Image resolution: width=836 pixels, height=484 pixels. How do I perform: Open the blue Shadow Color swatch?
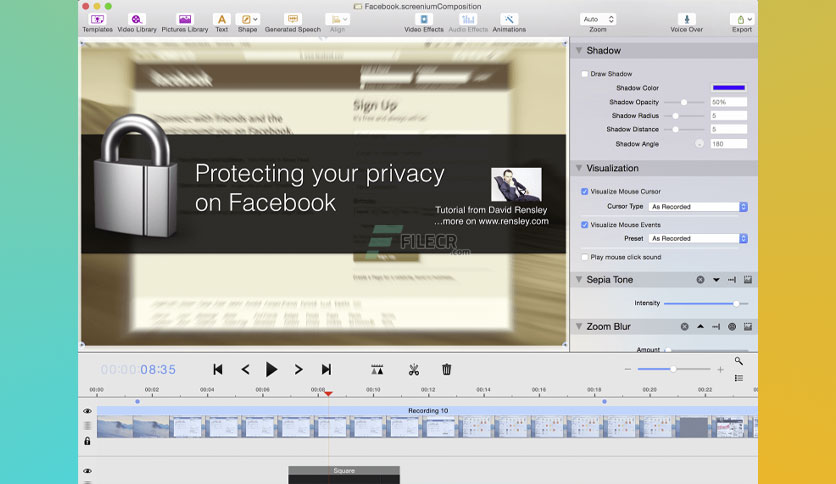[x=728, y=87]
